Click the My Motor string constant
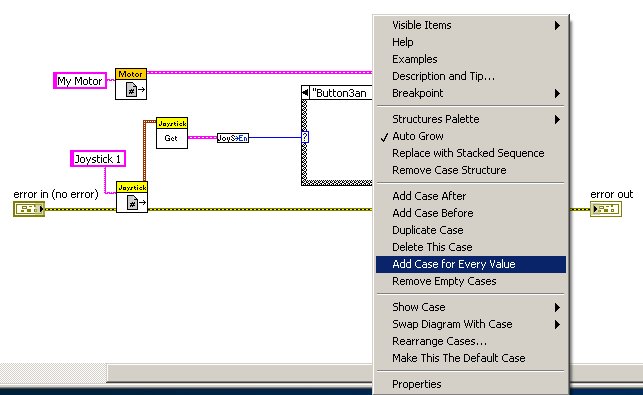The width and height of the screenshot is (643, 395). (80, 81)
